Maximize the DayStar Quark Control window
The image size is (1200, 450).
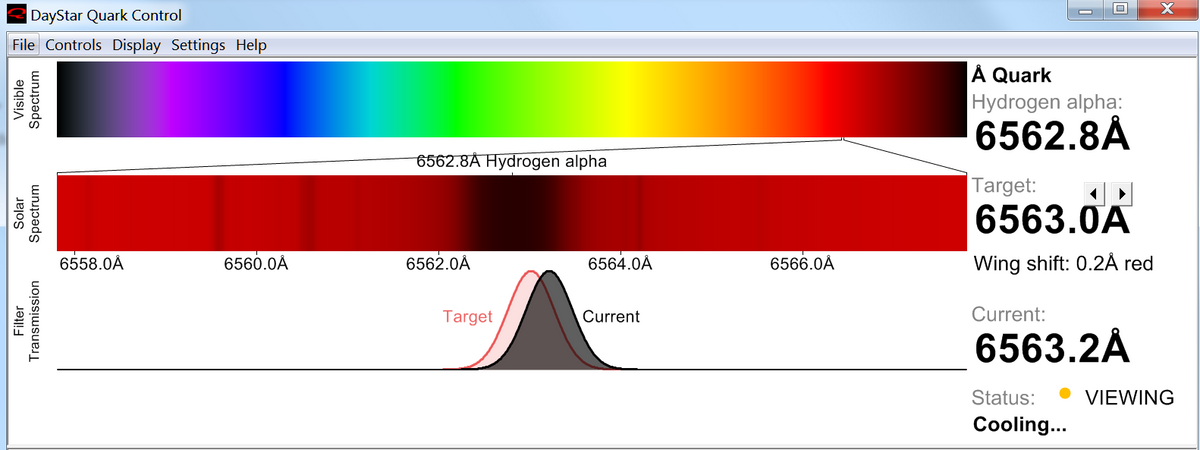pos(1121,9)
